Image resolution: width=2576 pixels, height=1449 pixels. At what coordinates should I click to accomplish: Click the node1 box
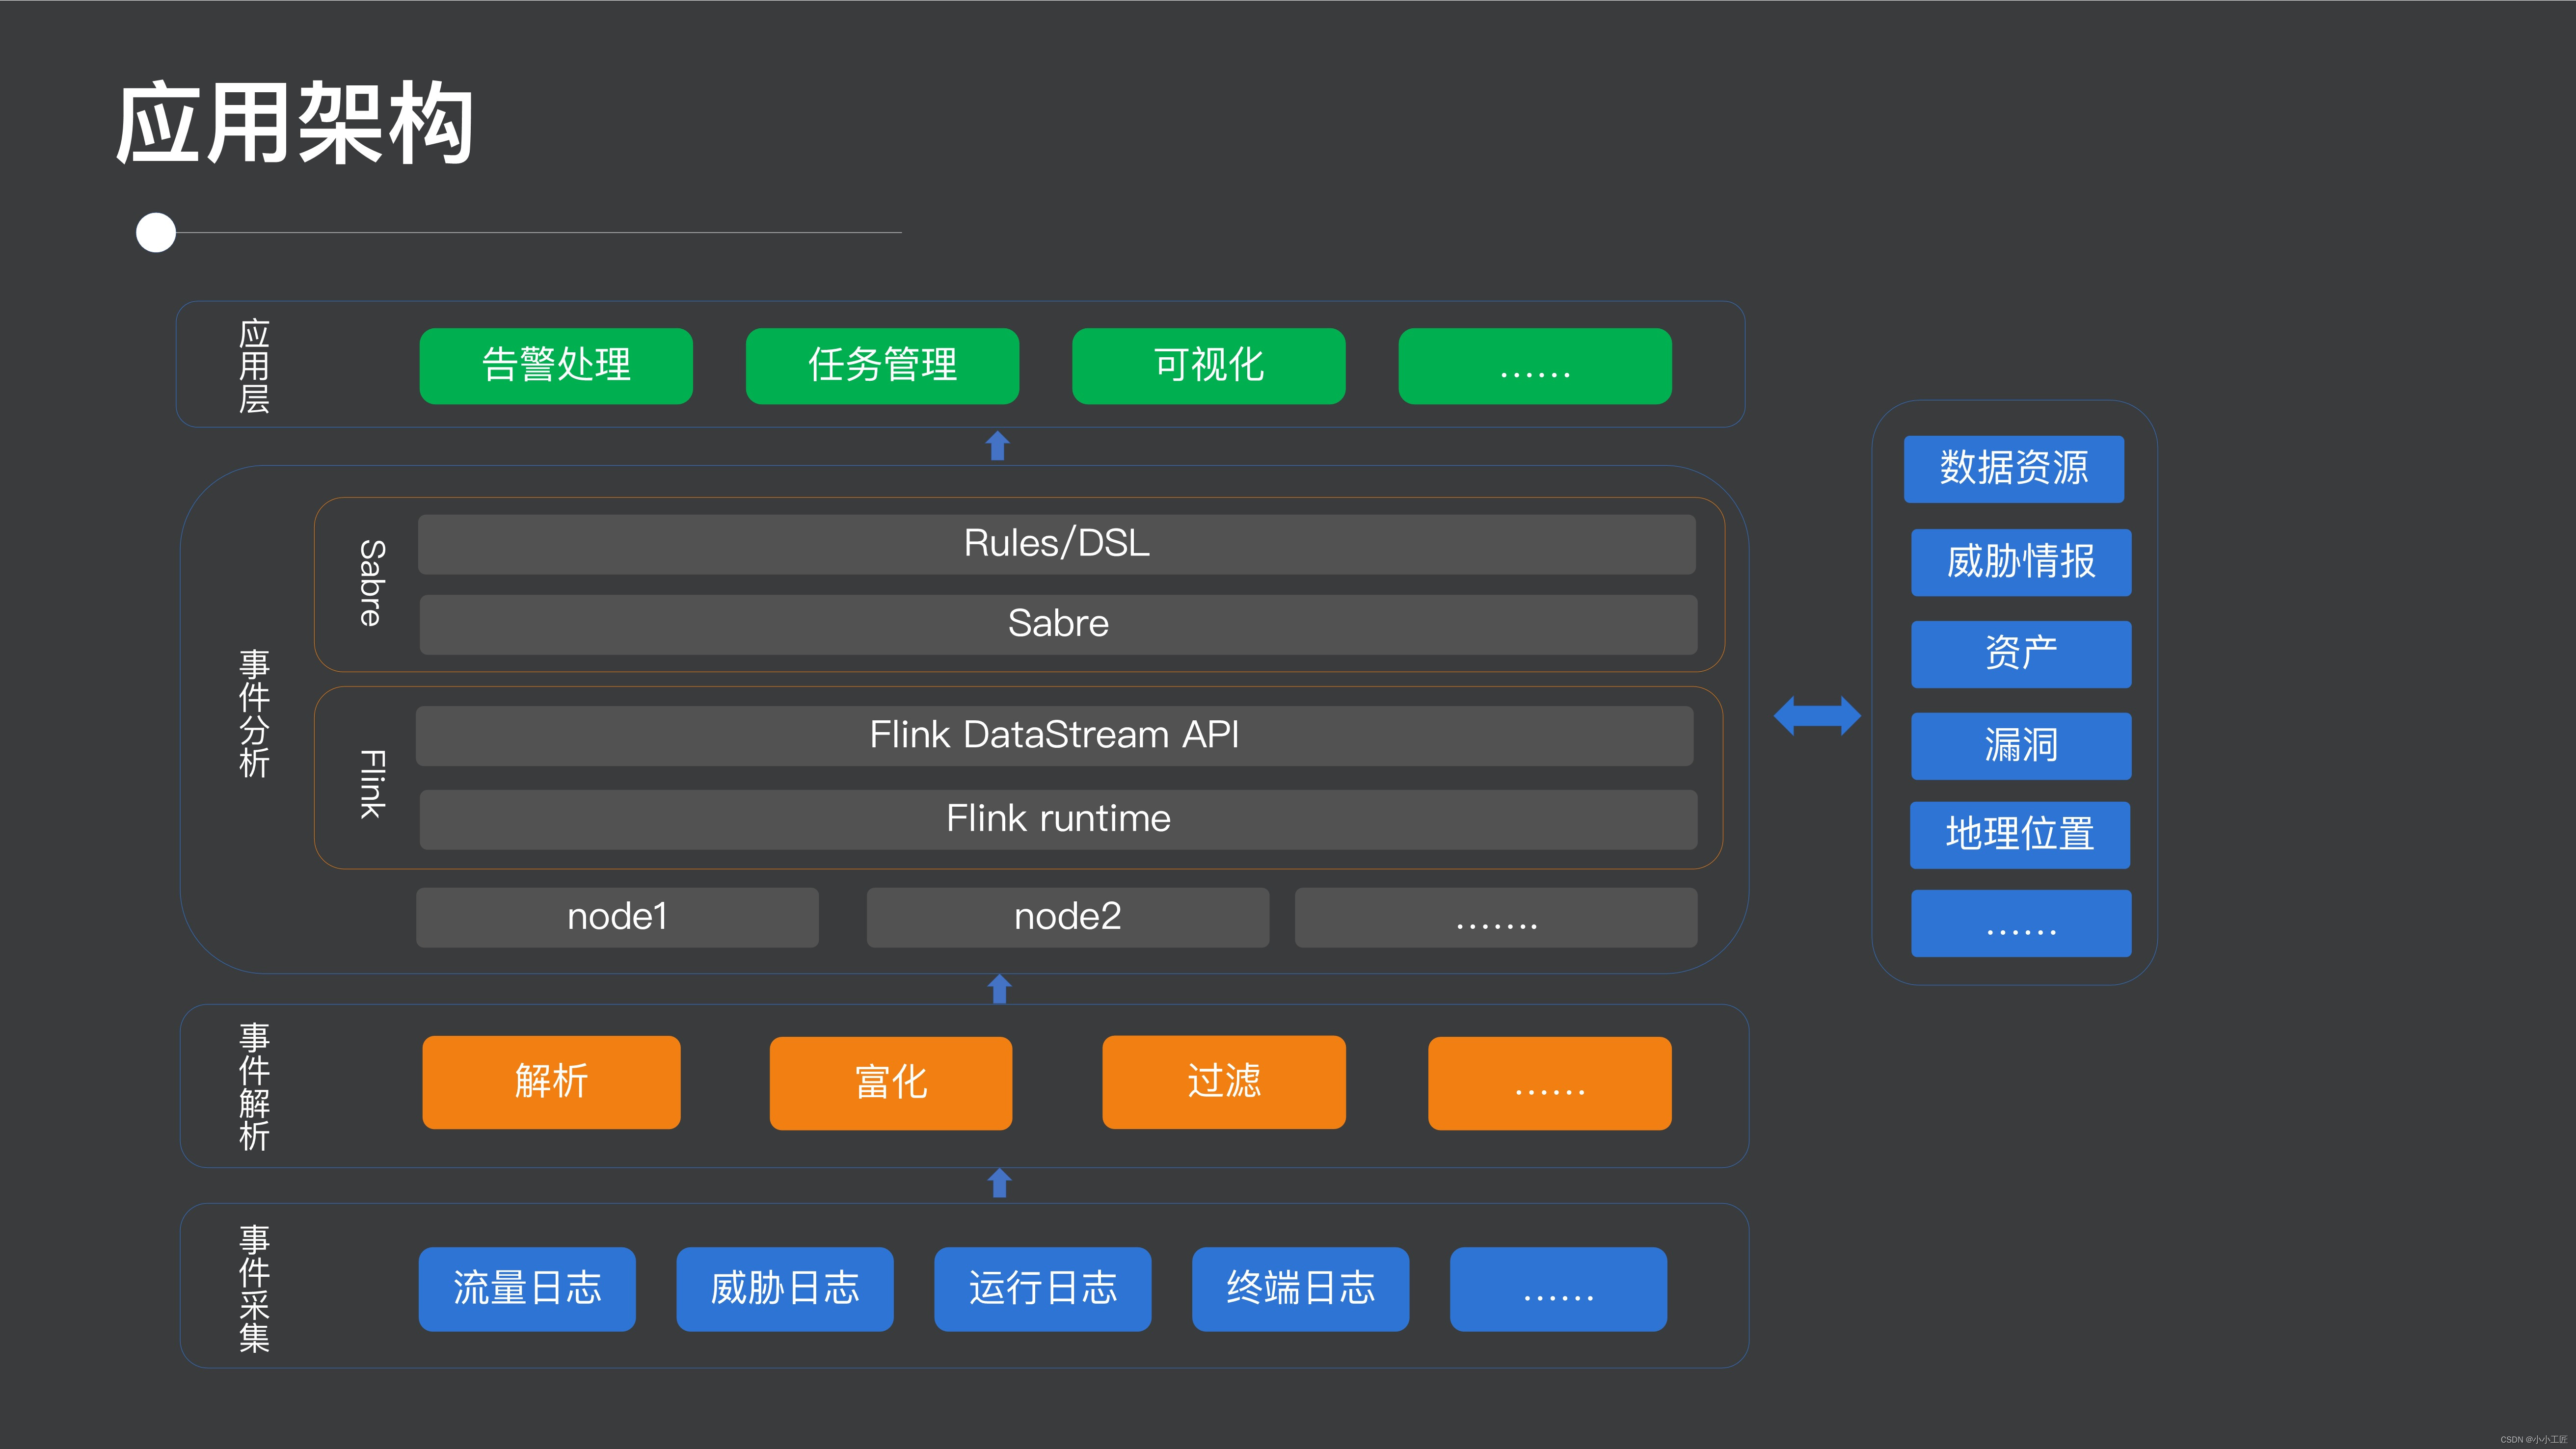617,918
